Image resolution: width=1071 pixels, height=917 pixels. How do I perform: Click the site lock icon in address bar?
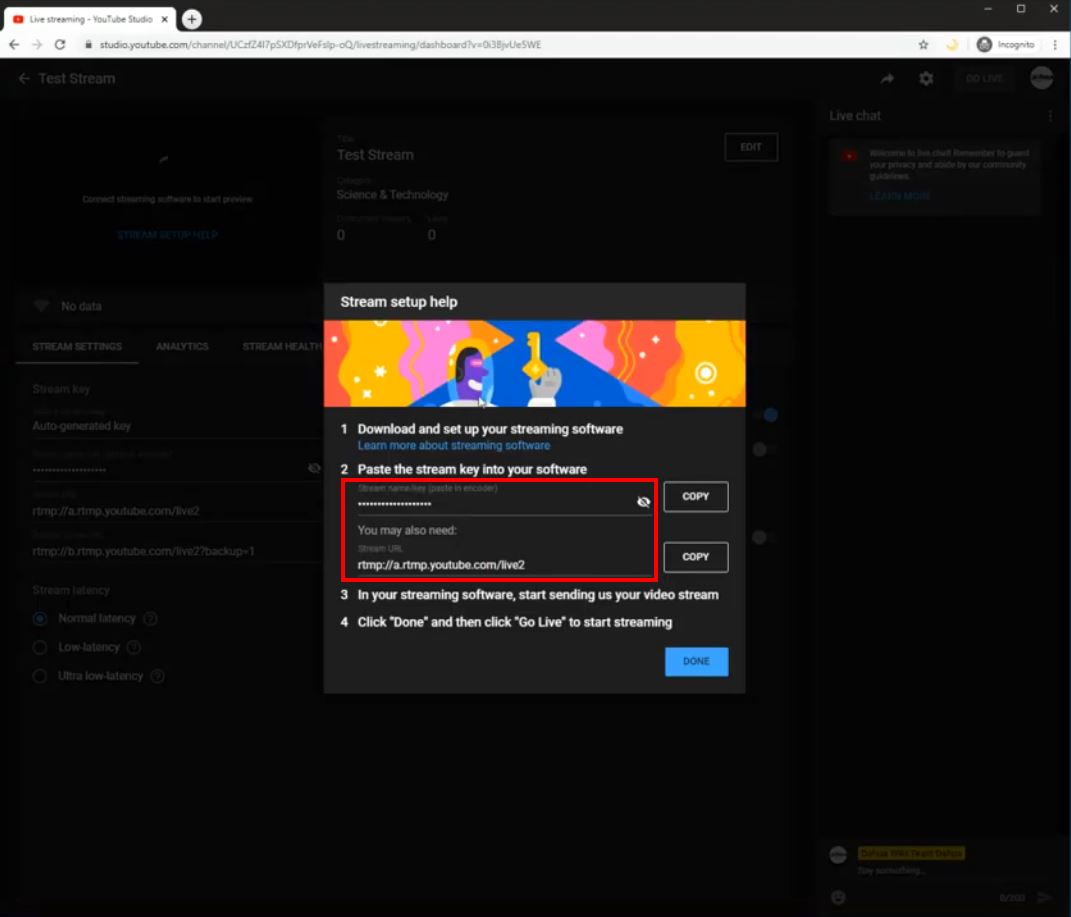(88, 44)
